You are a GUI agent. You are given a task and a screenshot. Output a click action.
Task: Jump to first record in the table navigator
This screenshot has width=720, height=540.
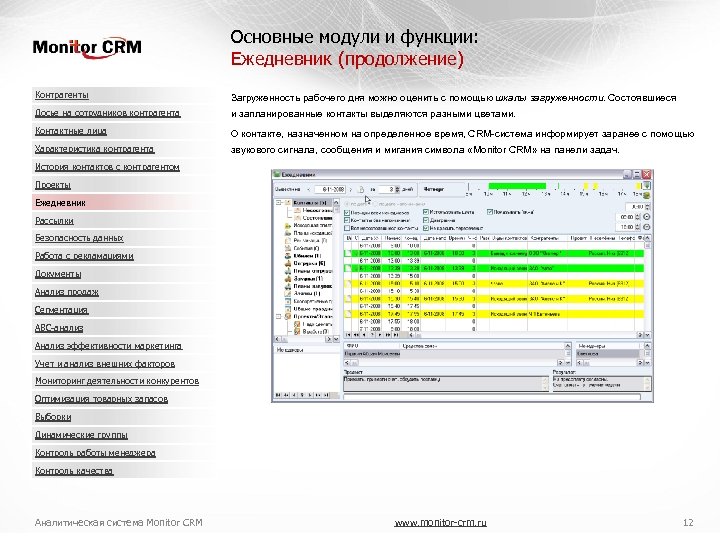point(349,336)
